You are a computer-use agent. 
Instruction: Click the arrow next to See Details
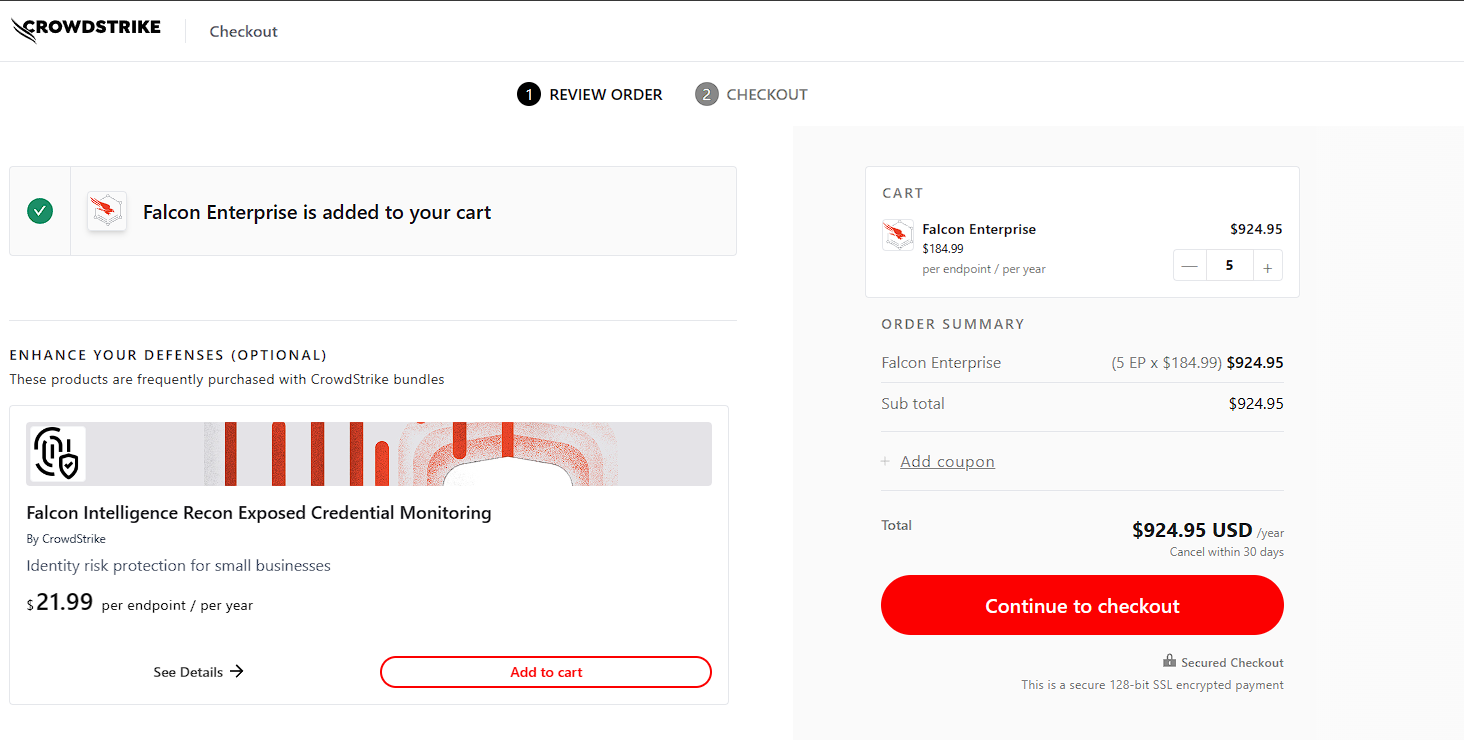point(237,671)
